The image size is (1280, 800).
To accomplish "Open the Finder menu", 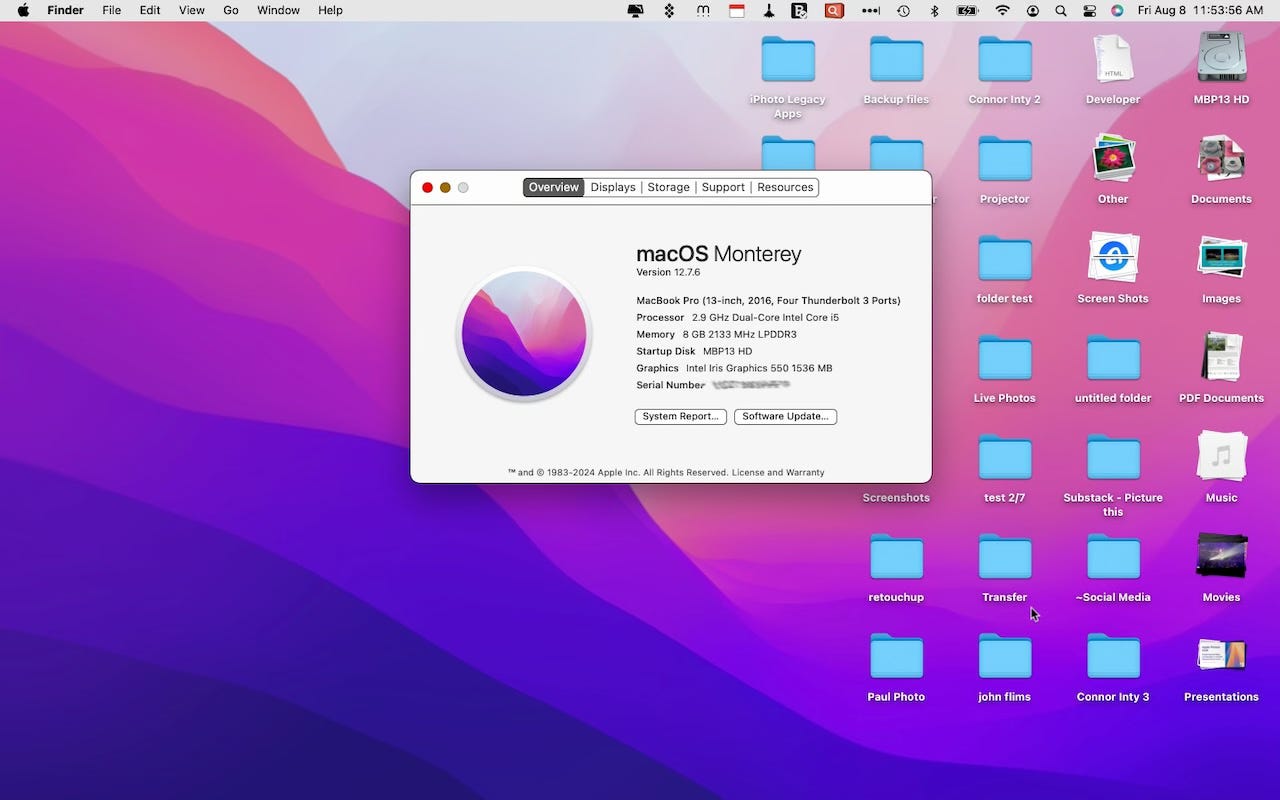I will pos(66,10).
